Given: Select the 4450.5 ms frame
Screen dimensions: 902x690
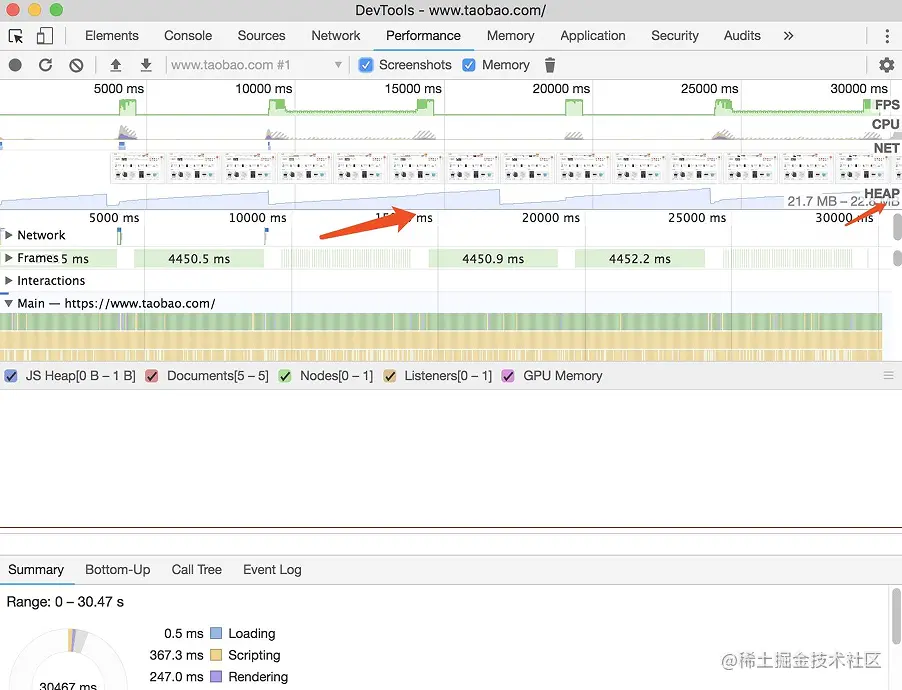Looking at the screenshot, I should pos(199,259).
